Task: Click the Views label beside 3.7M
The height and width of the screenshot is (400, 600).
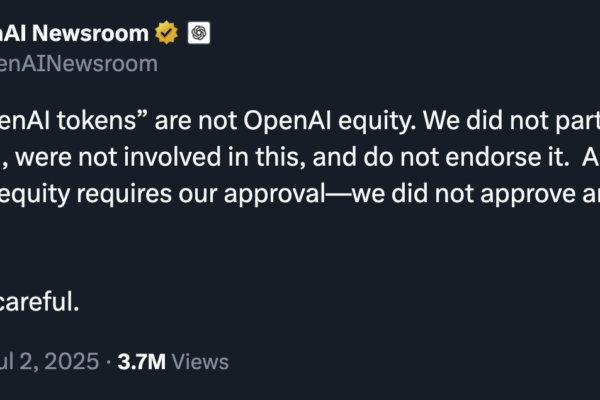Action: 198,362
